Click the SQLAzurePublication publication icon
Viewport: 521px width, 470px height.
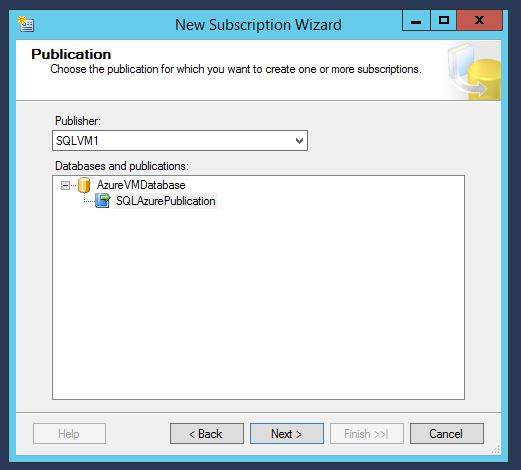(x=103, y=201)
